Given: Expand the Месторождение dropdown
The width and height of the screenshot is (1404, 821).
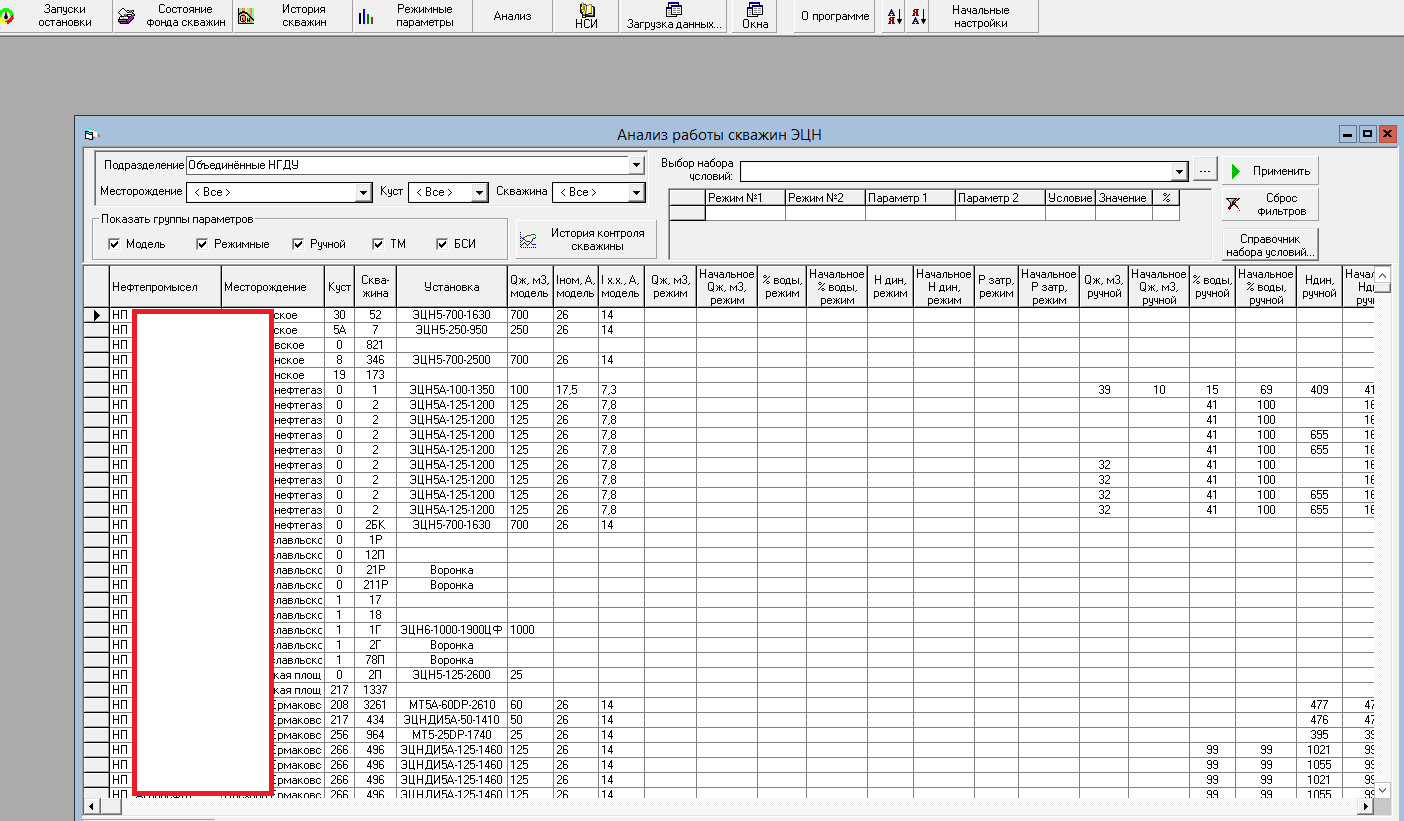Looking at the screenshot, I should 364,192.
